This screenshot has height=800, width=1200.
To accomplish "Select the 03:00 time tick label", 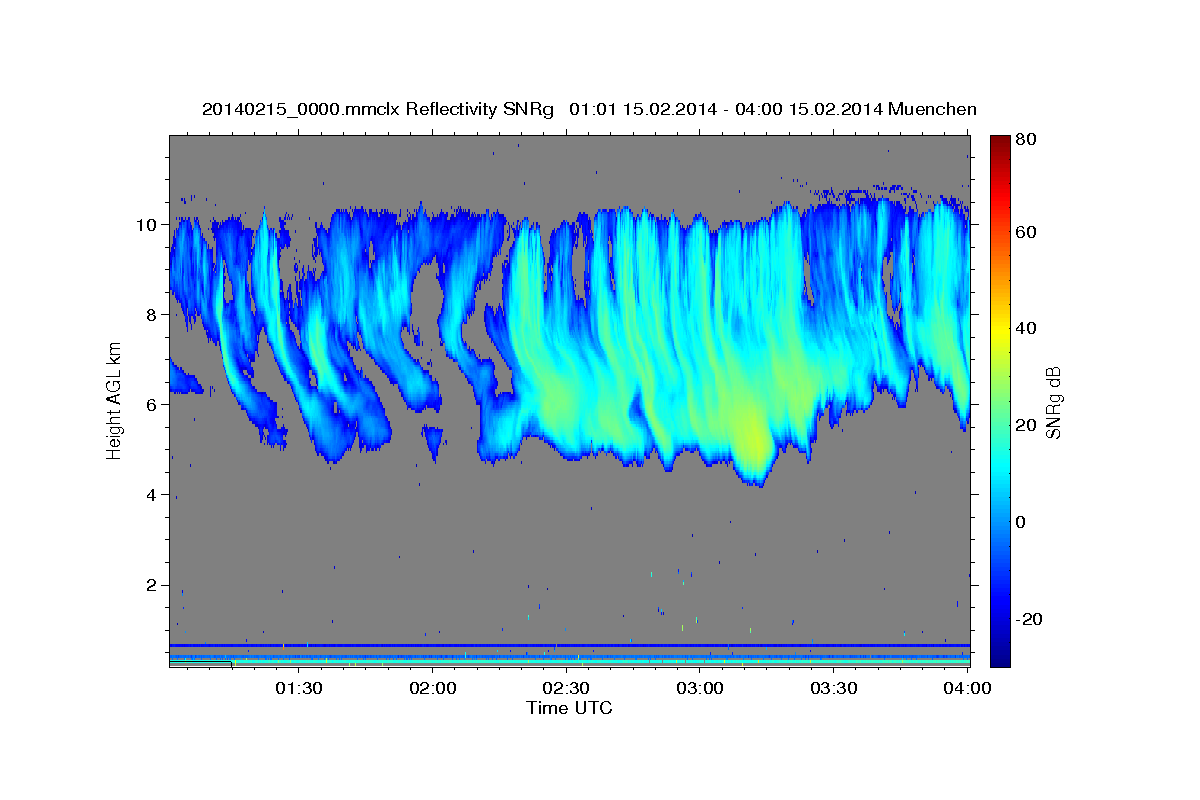I will pos(700,688).
